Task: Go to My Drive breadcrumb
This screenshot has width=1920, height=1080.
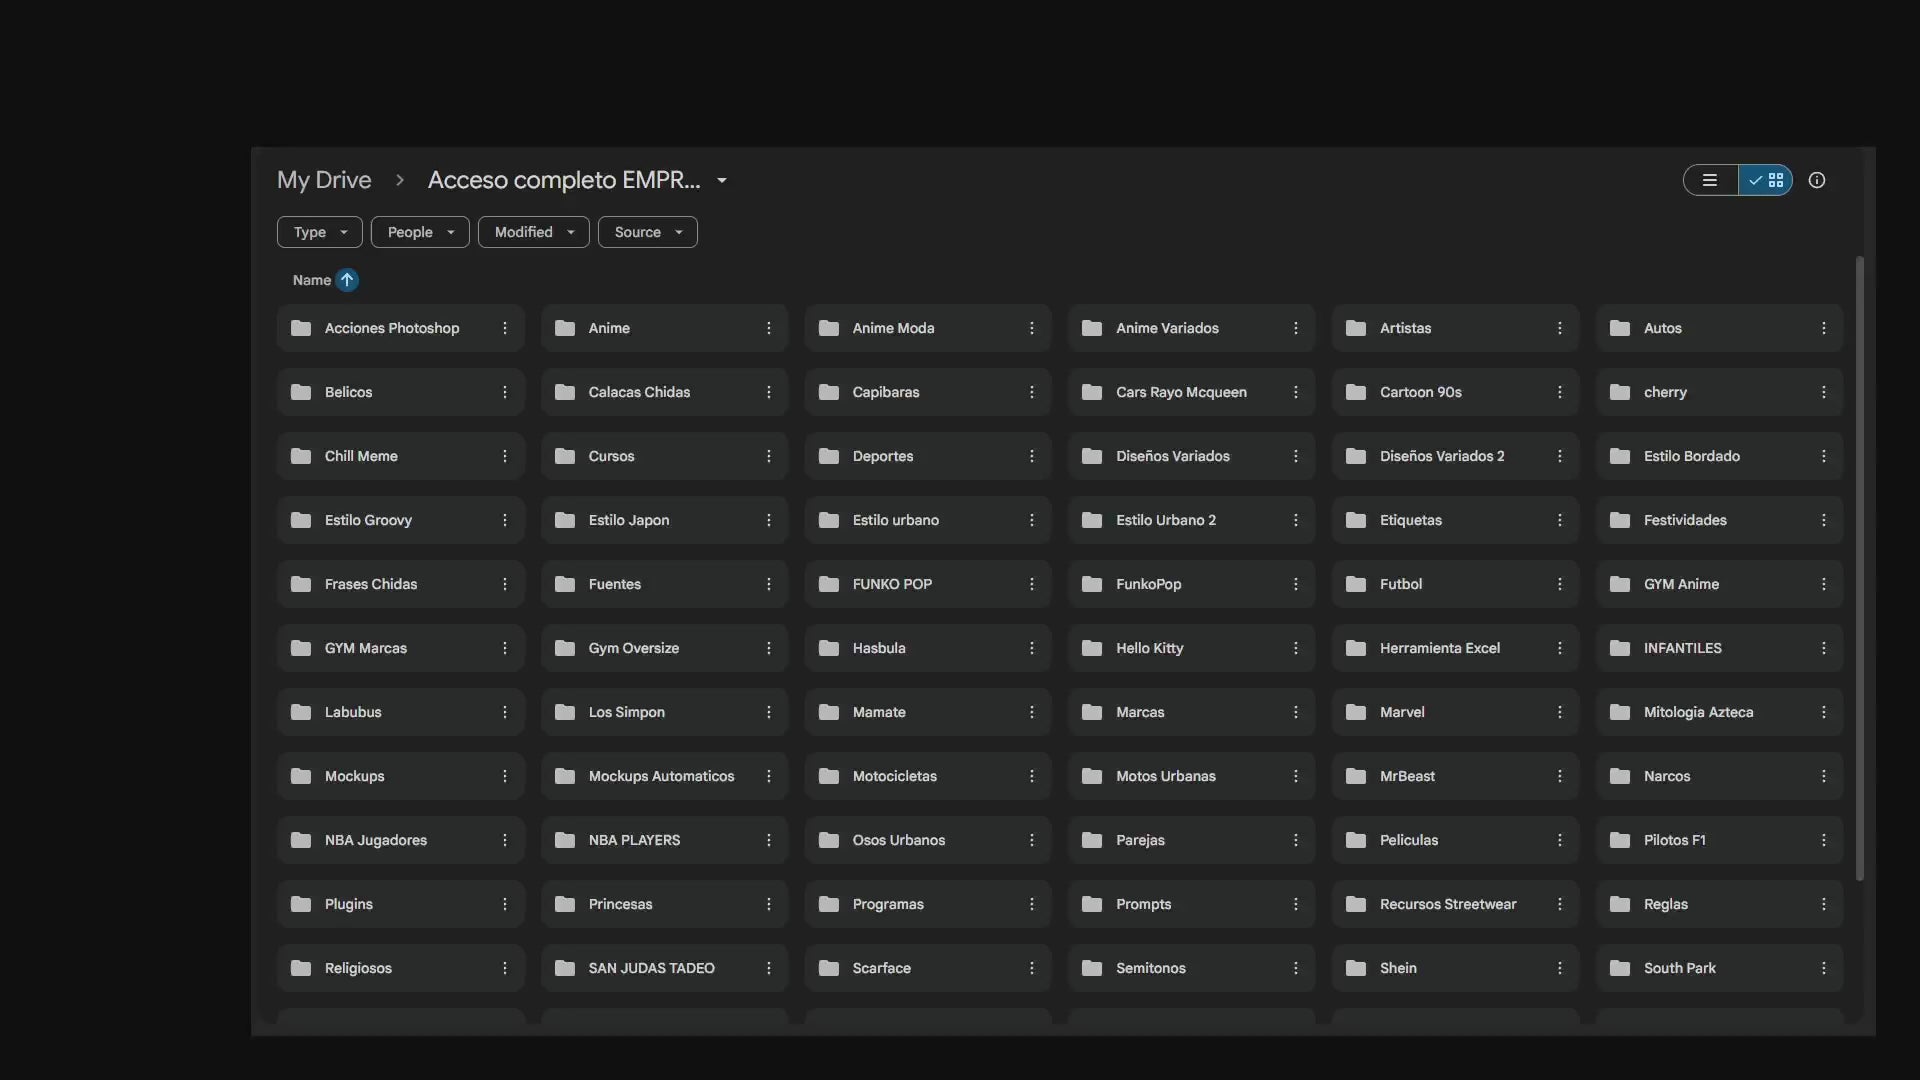Action: tap(324, 180)
